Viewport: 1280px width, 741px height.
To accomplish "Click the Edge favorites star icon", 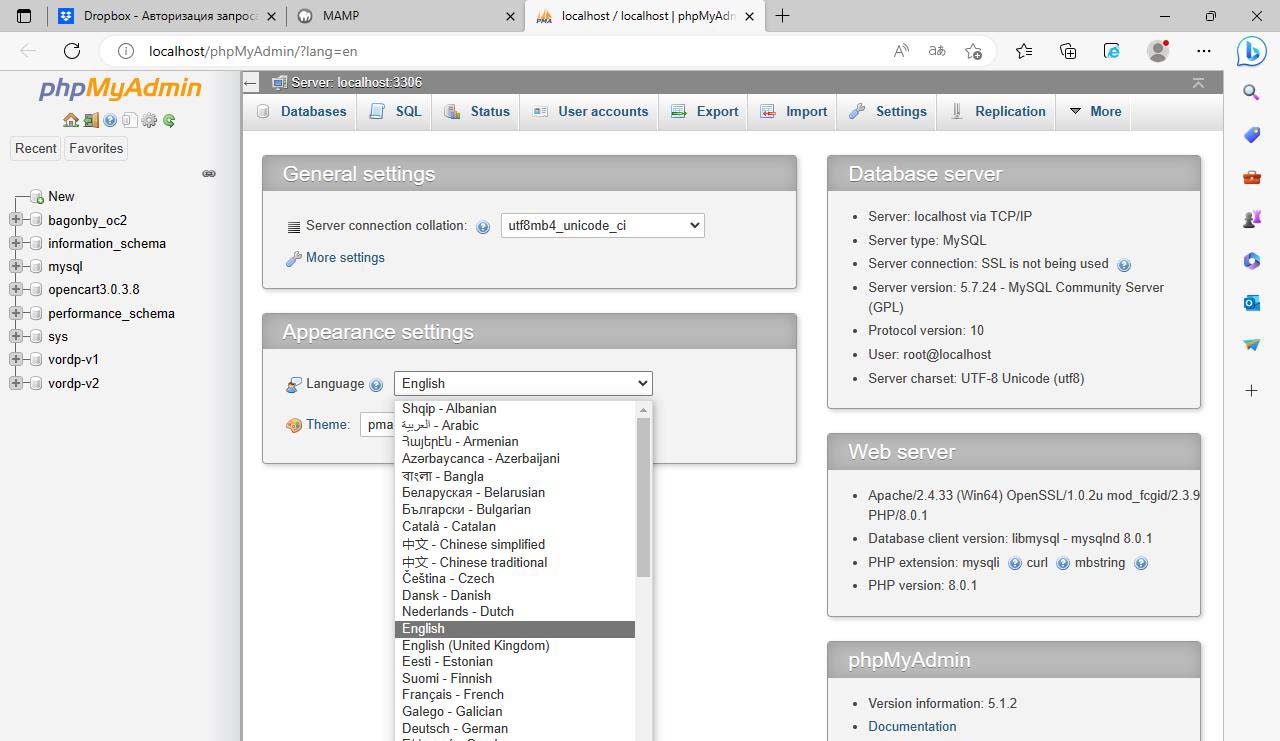I will 1023,51.
